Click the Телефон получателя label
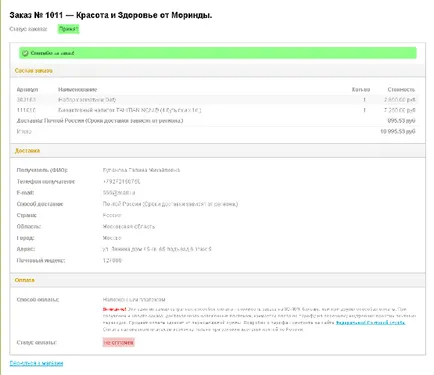This screenshot has height=375, width=434. 46,181
